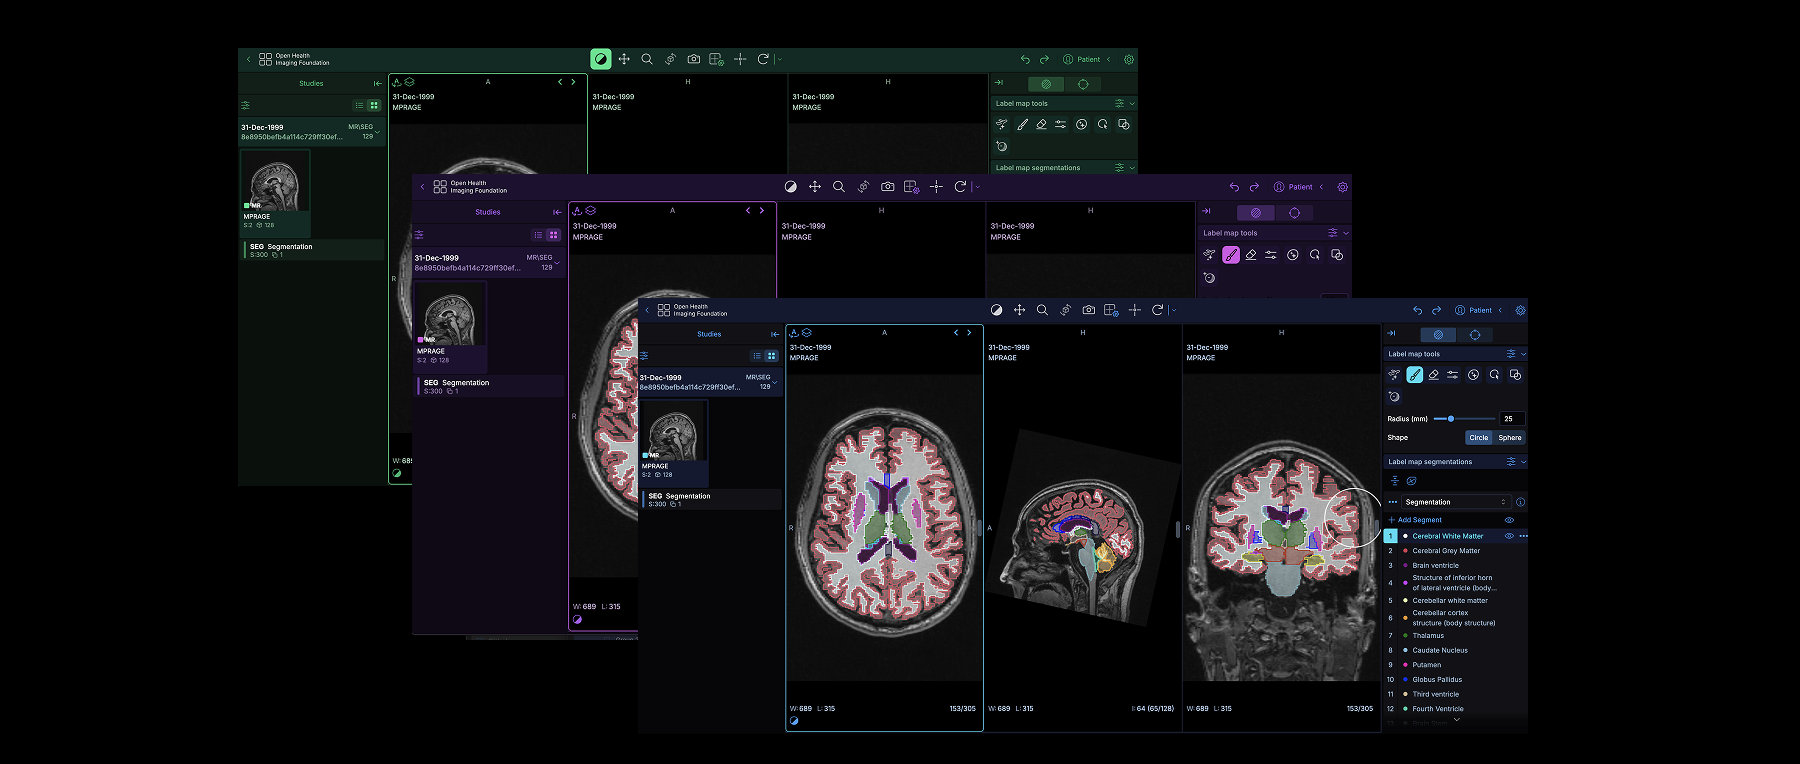Viewport: 1800px width, 764px height.
Task: Select Brush tool in green viewer label map tools
Action: 1022,124
